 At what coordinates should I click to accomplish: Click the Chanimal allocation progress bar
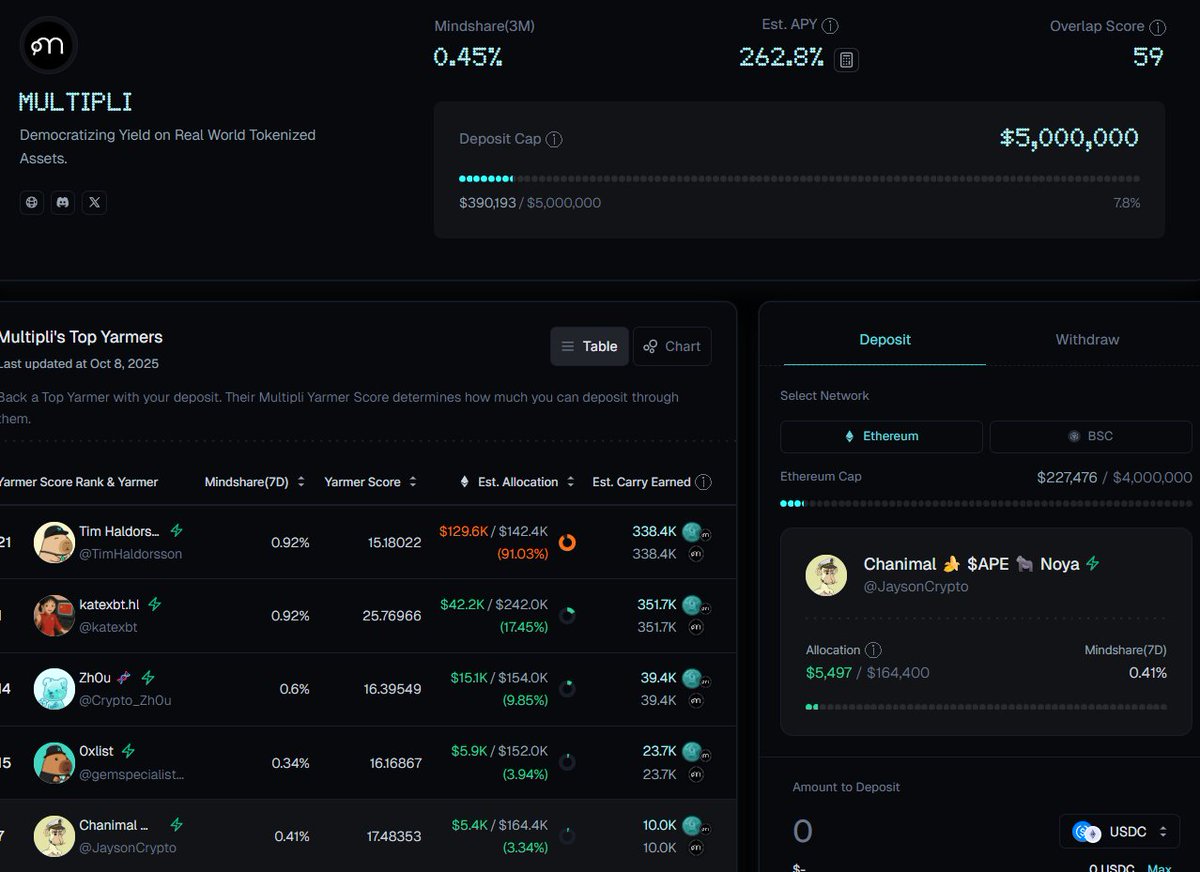point(986,707)
